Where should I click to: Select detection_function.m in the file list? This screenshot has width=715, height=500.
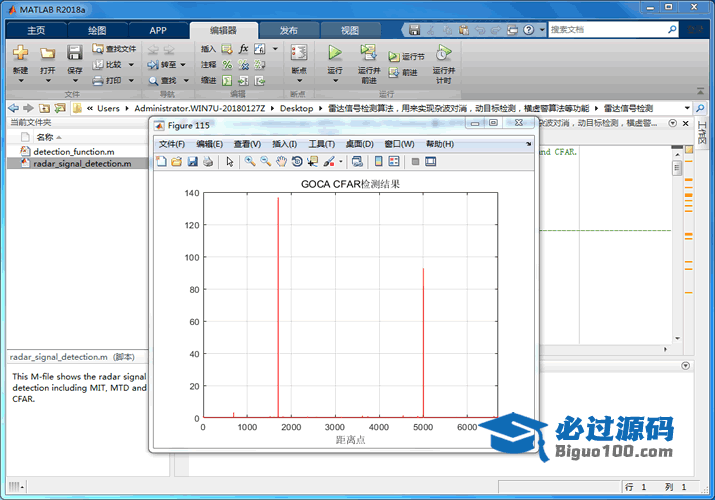[73, 151]
